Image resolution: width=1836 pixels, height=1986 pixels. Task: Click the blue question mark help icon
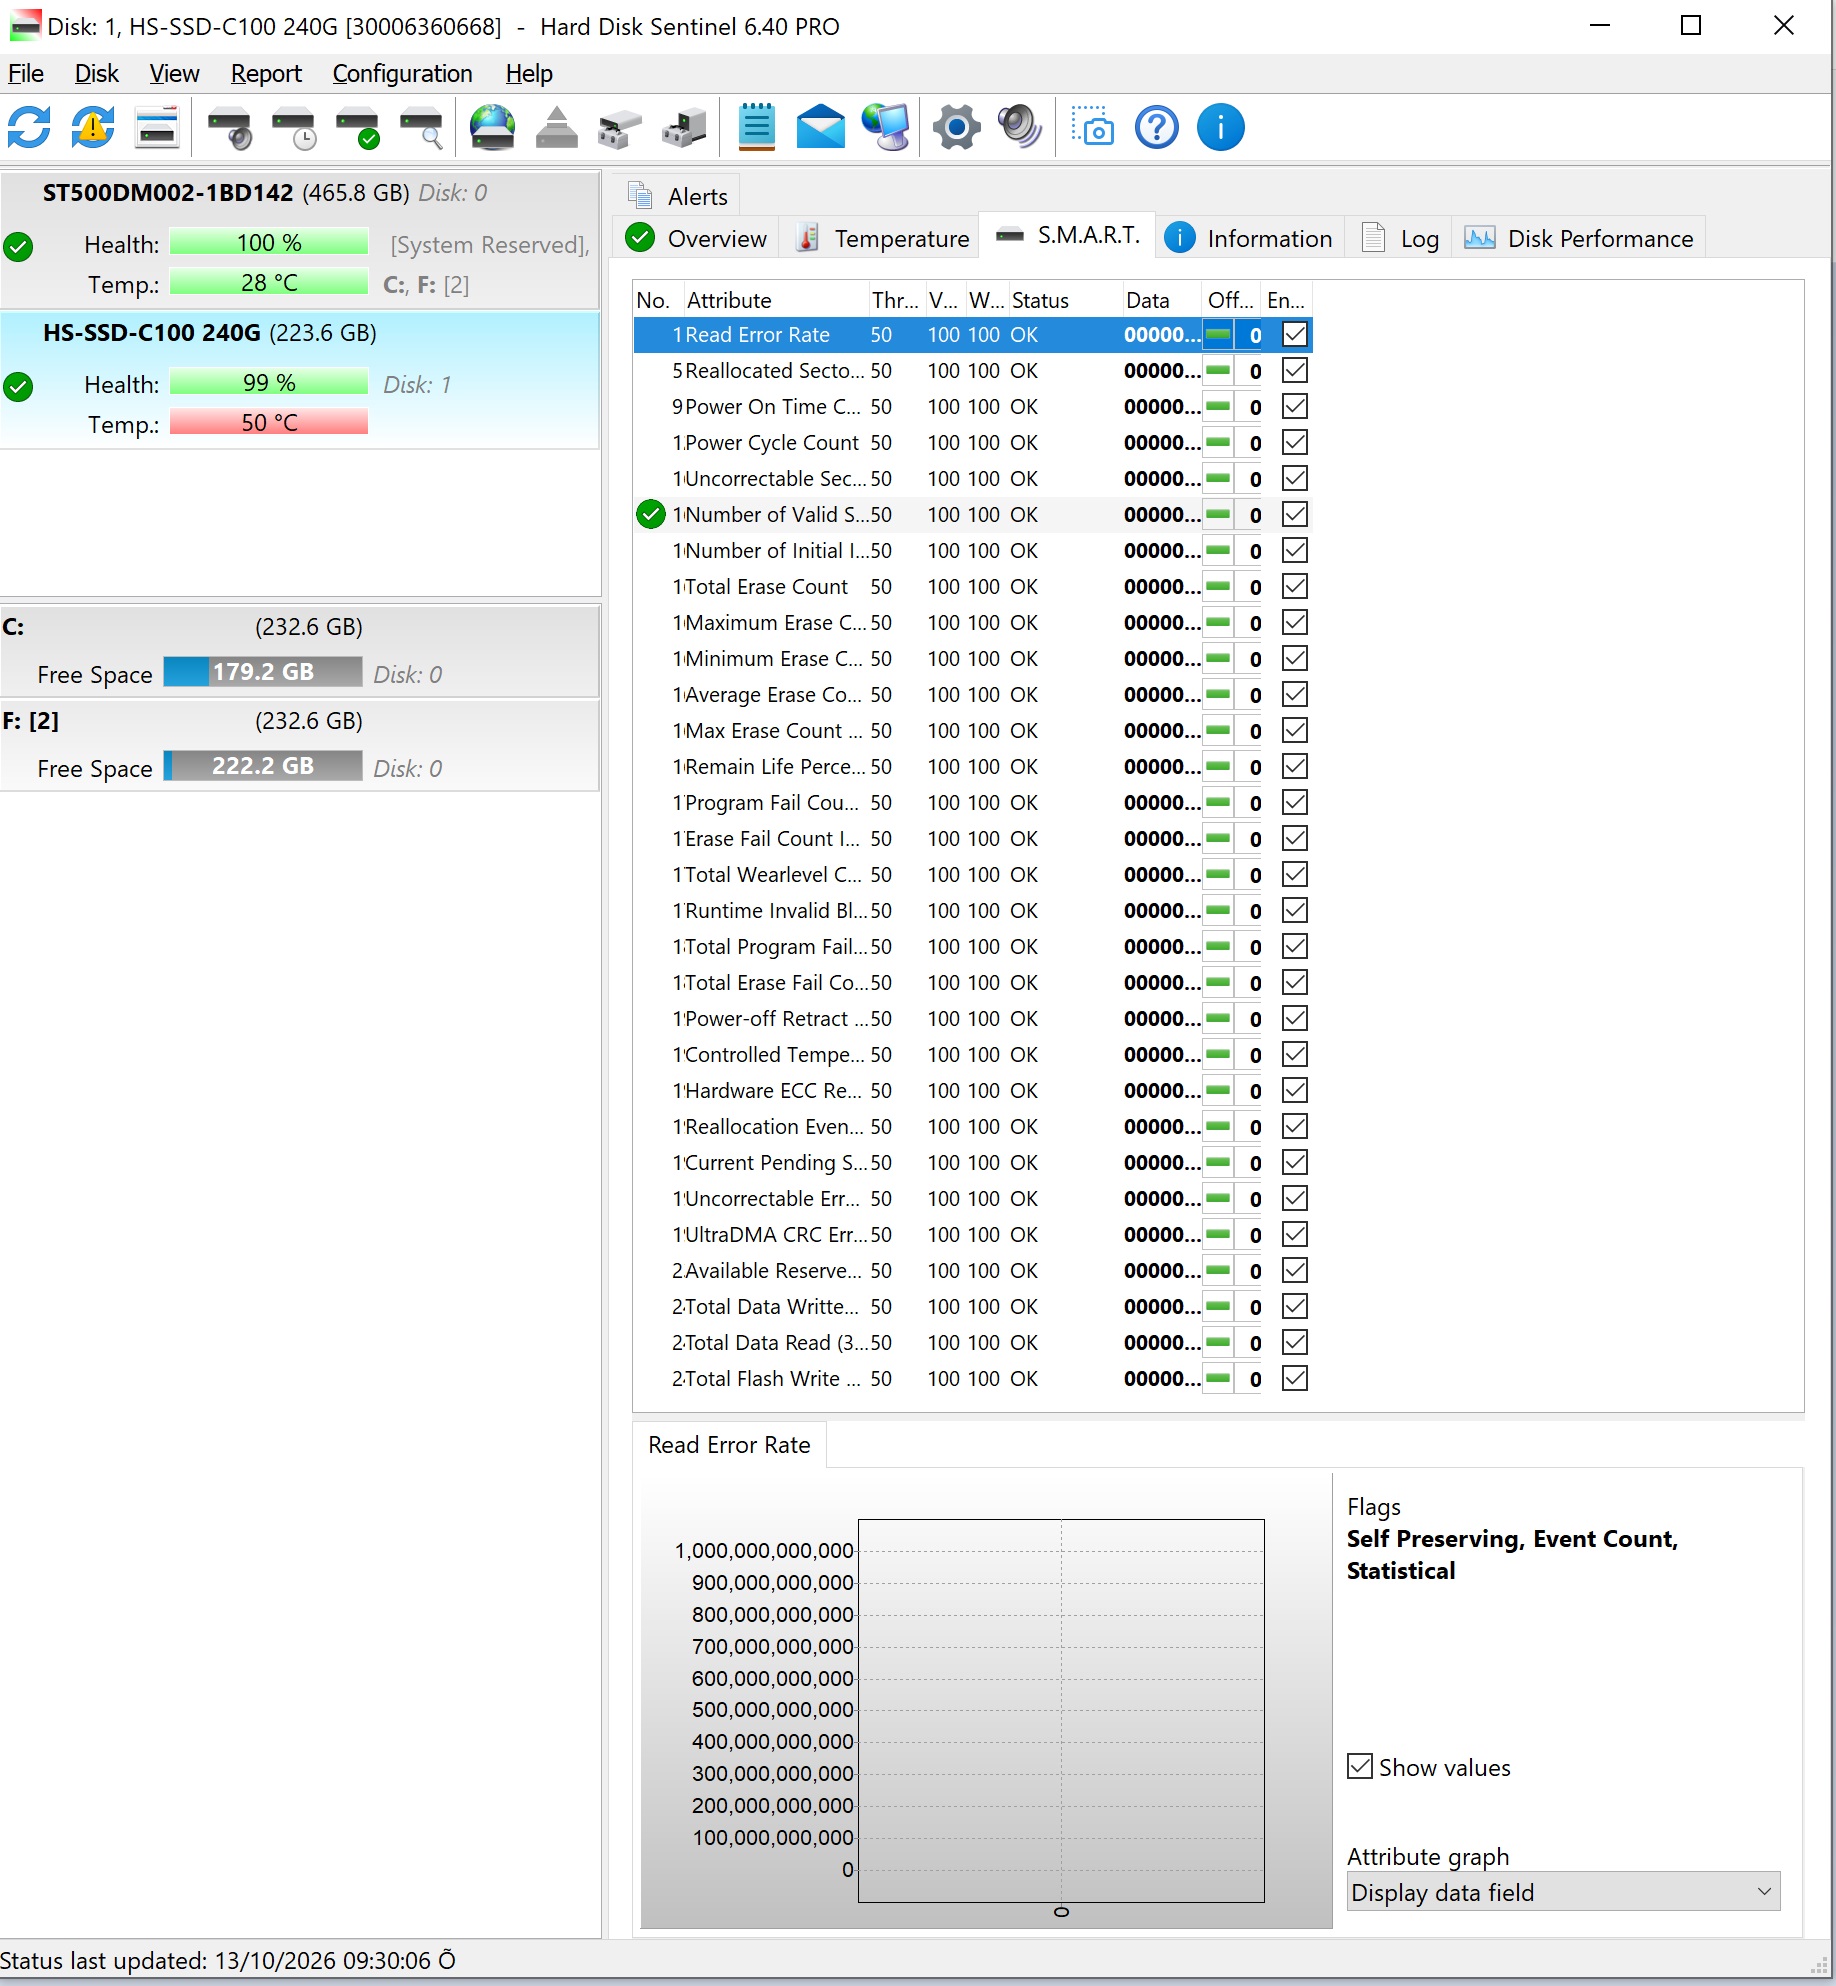(x=1157, y=127)
